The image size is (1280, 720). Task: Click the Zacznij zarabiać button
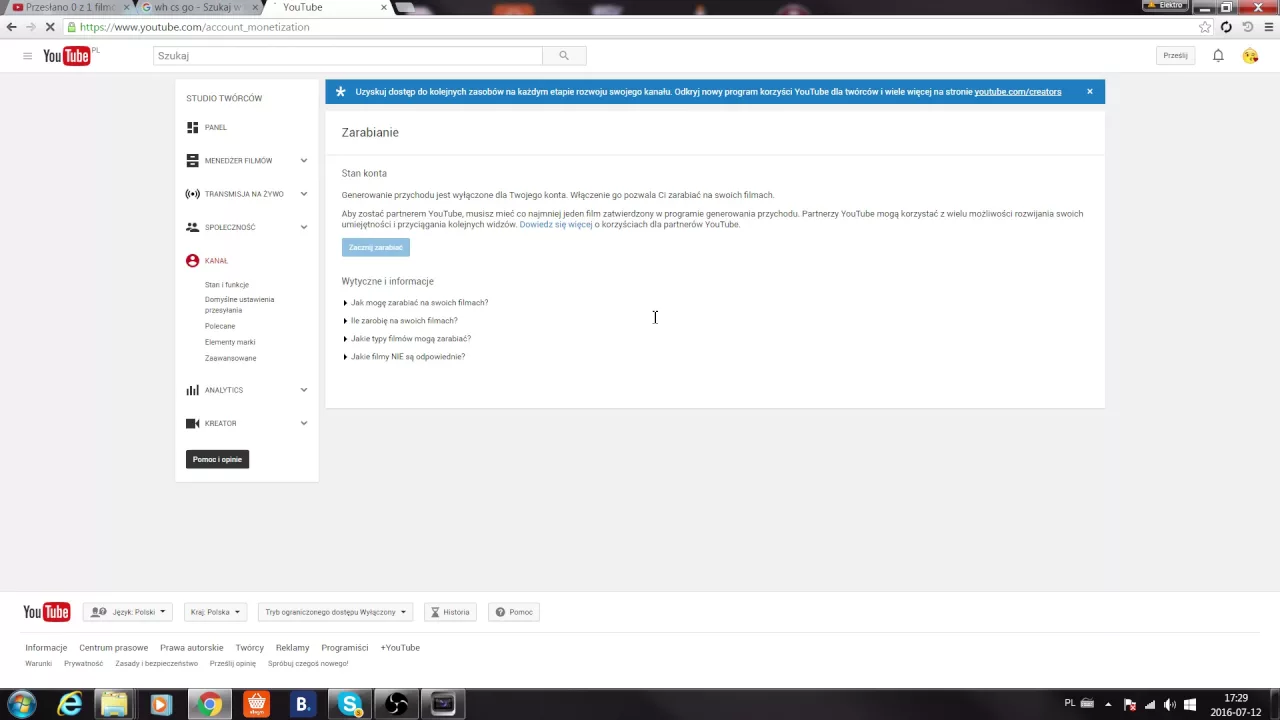(376, 247)
